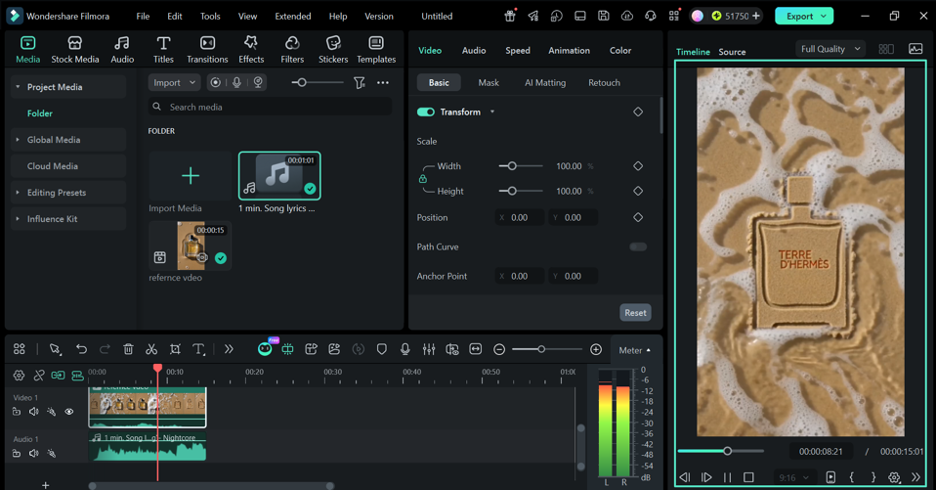Lock the Video 1 track
This screenshot has width=936, height=490.
point(17,411)
